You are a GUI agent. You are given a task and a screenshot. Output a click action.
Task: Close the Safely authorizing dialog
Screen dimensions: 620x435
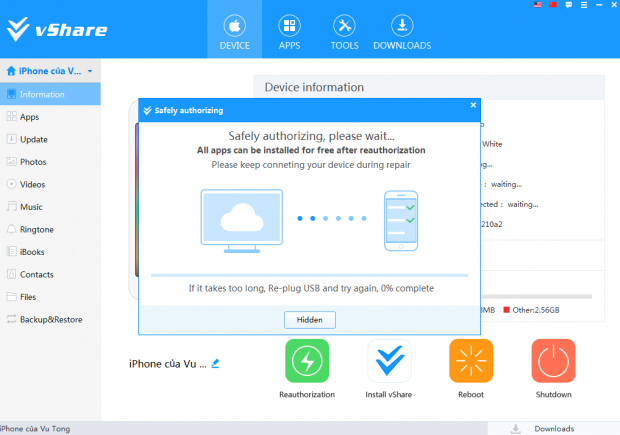point(473,105)
